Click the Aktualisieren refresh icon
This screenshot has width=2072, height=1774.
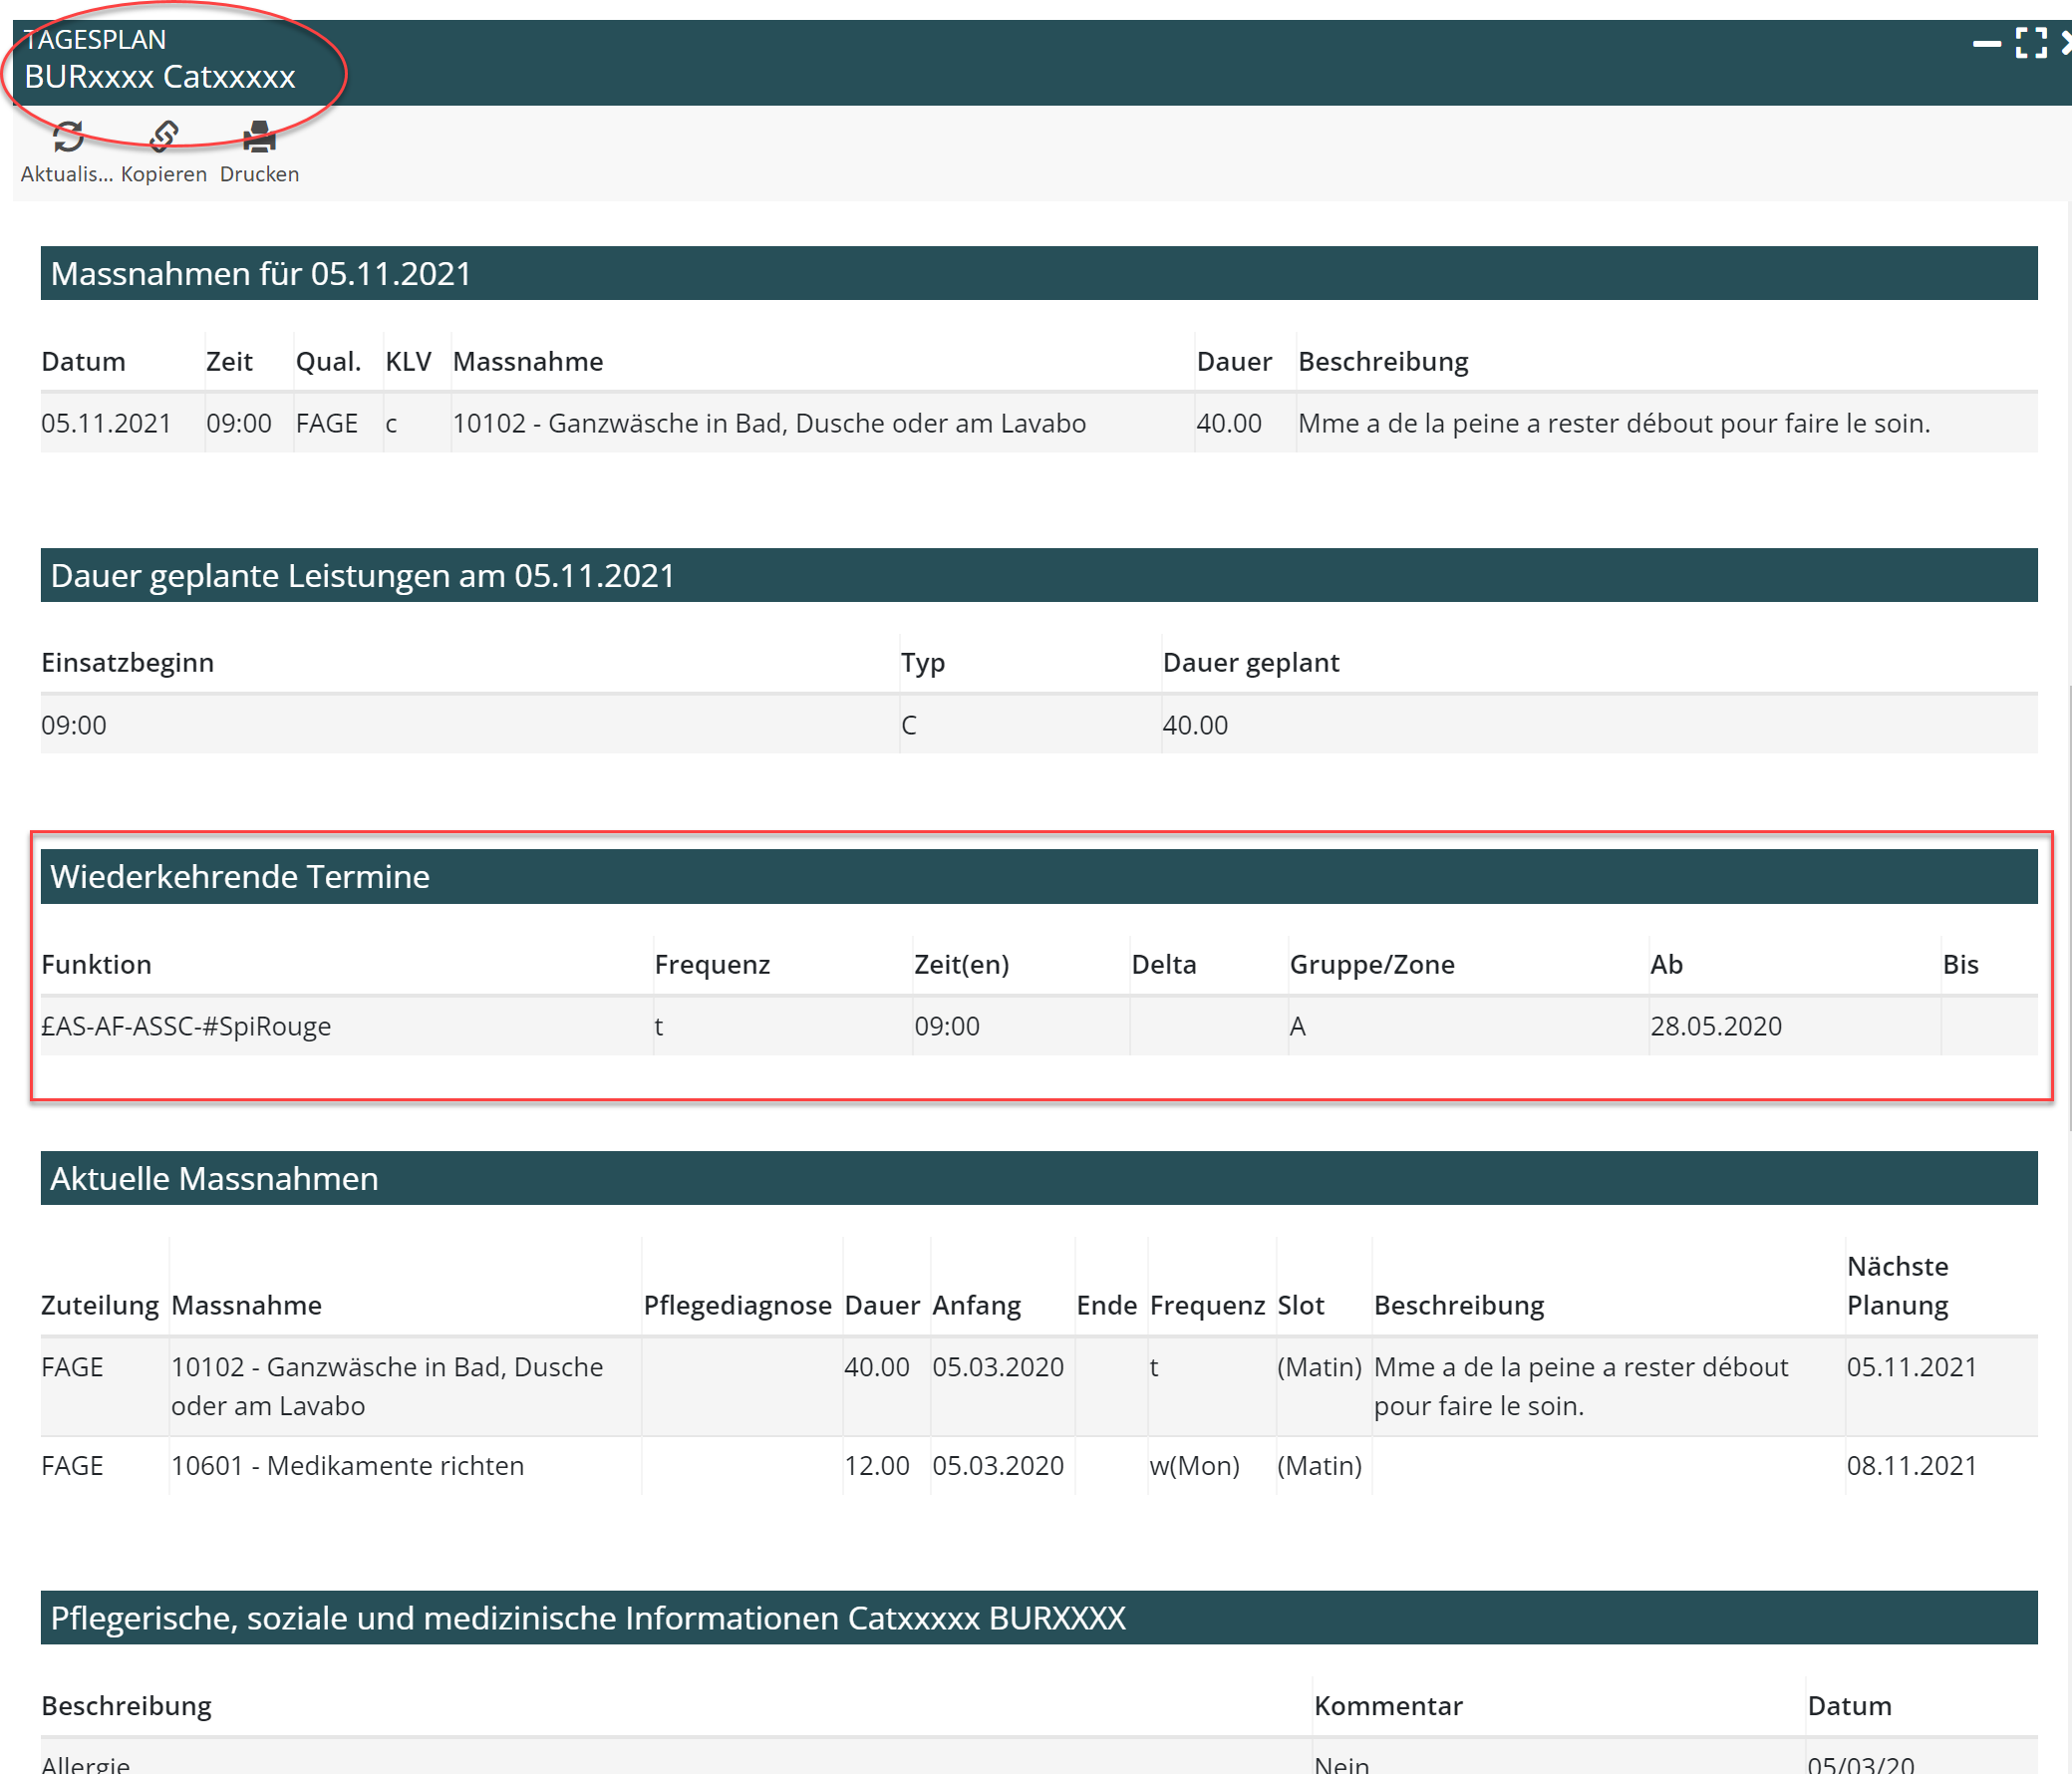(67, 137)
